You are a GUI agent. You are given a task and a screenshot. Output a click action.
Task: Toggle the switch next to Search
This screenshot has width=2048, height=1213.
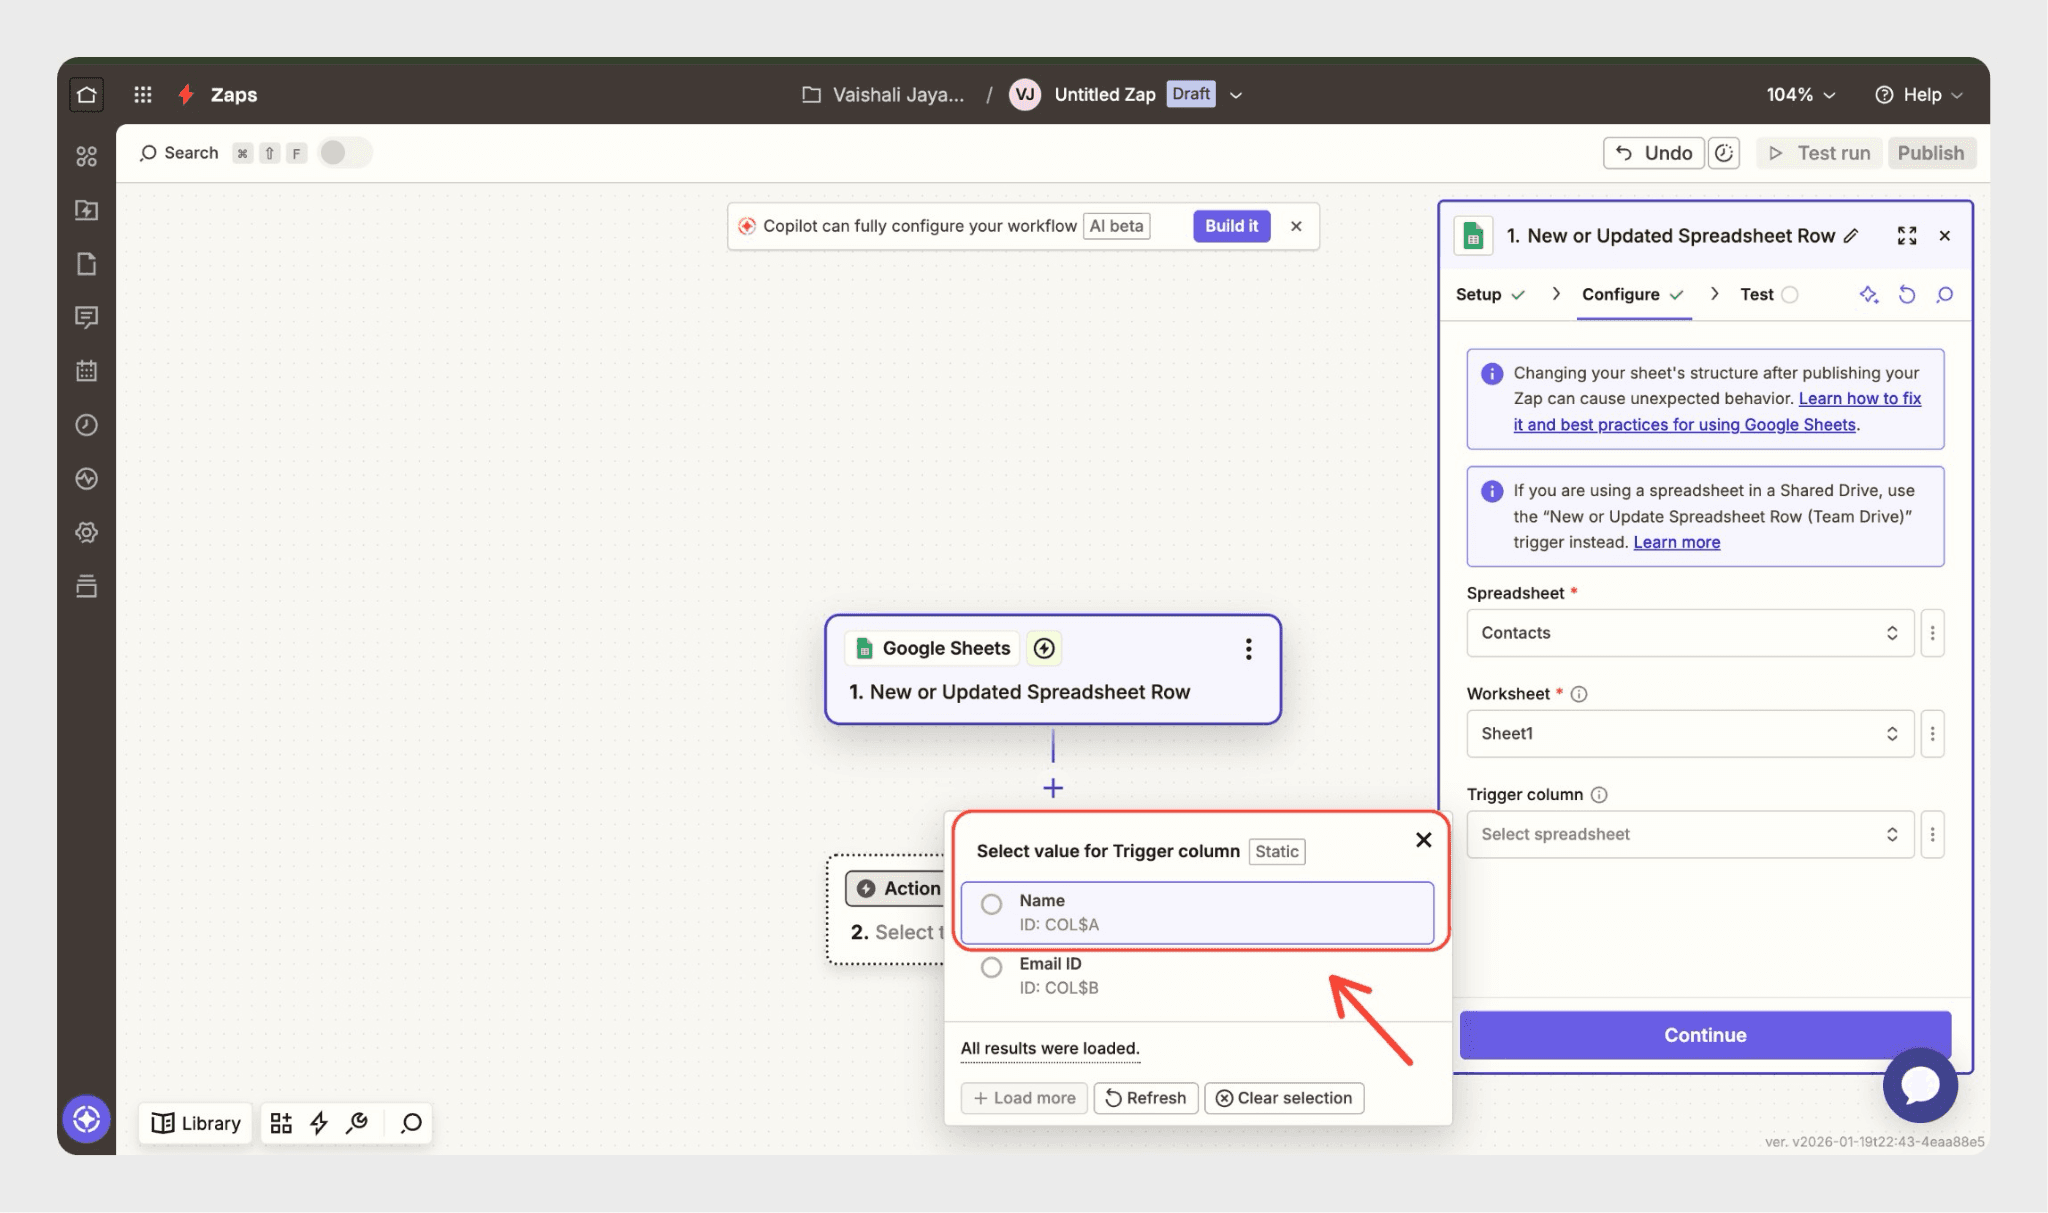coord(344,153)
